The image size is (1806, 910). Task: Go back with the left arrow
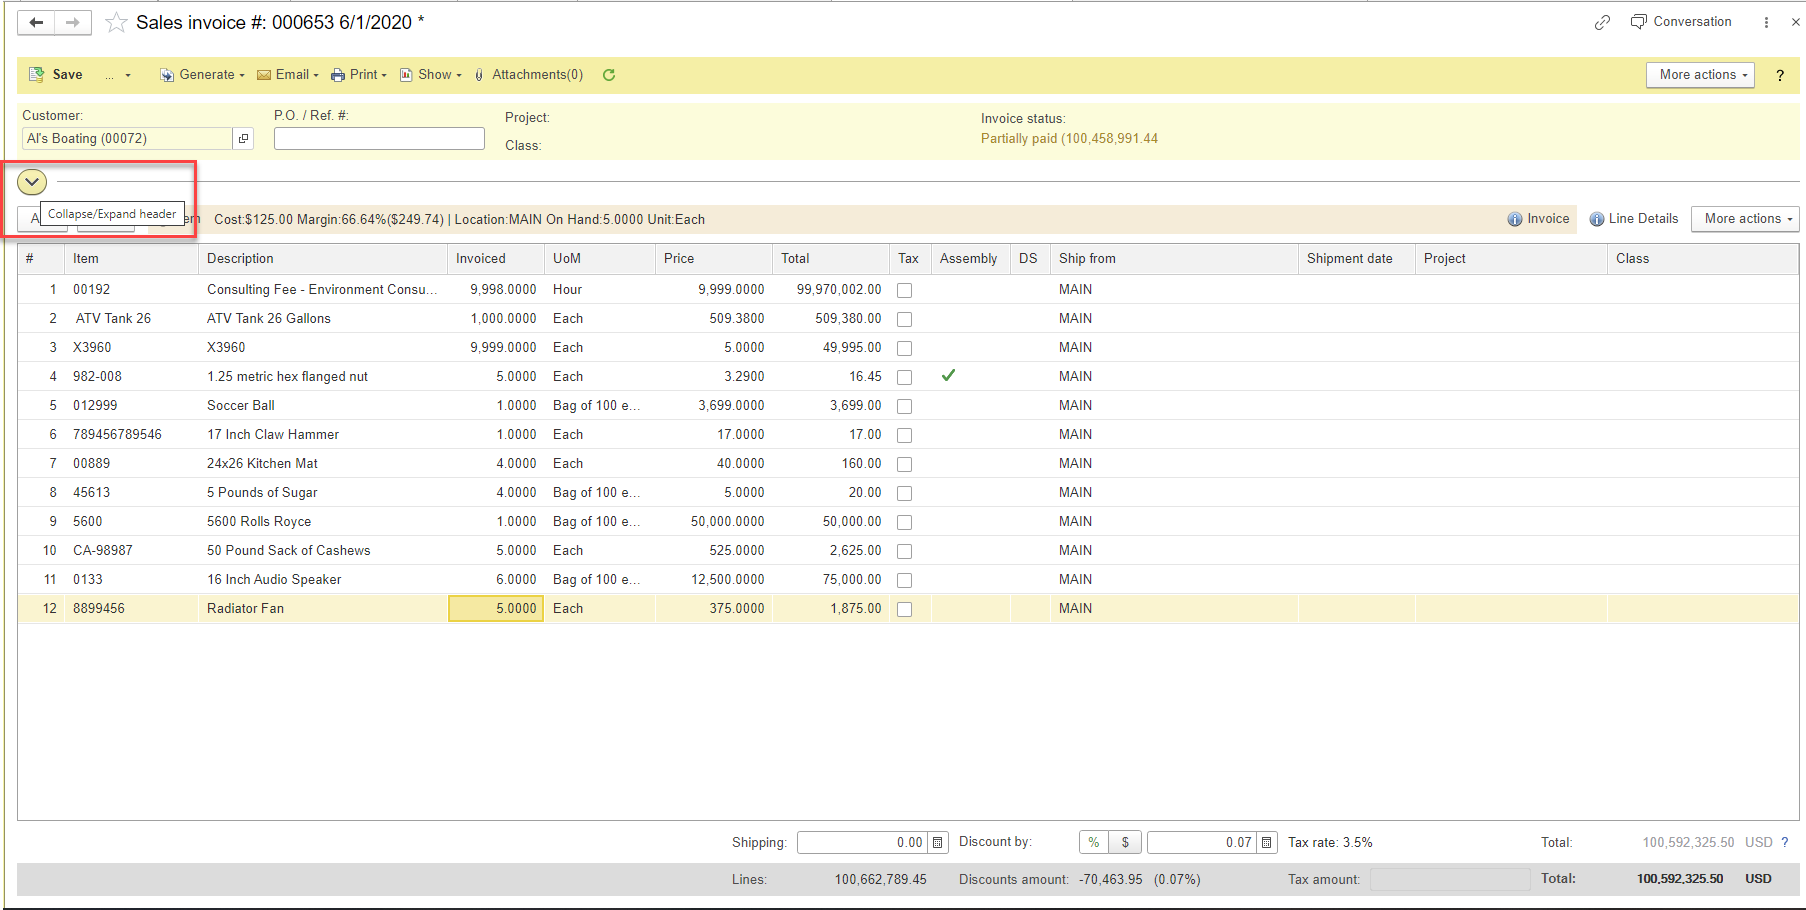pos(36,22)
